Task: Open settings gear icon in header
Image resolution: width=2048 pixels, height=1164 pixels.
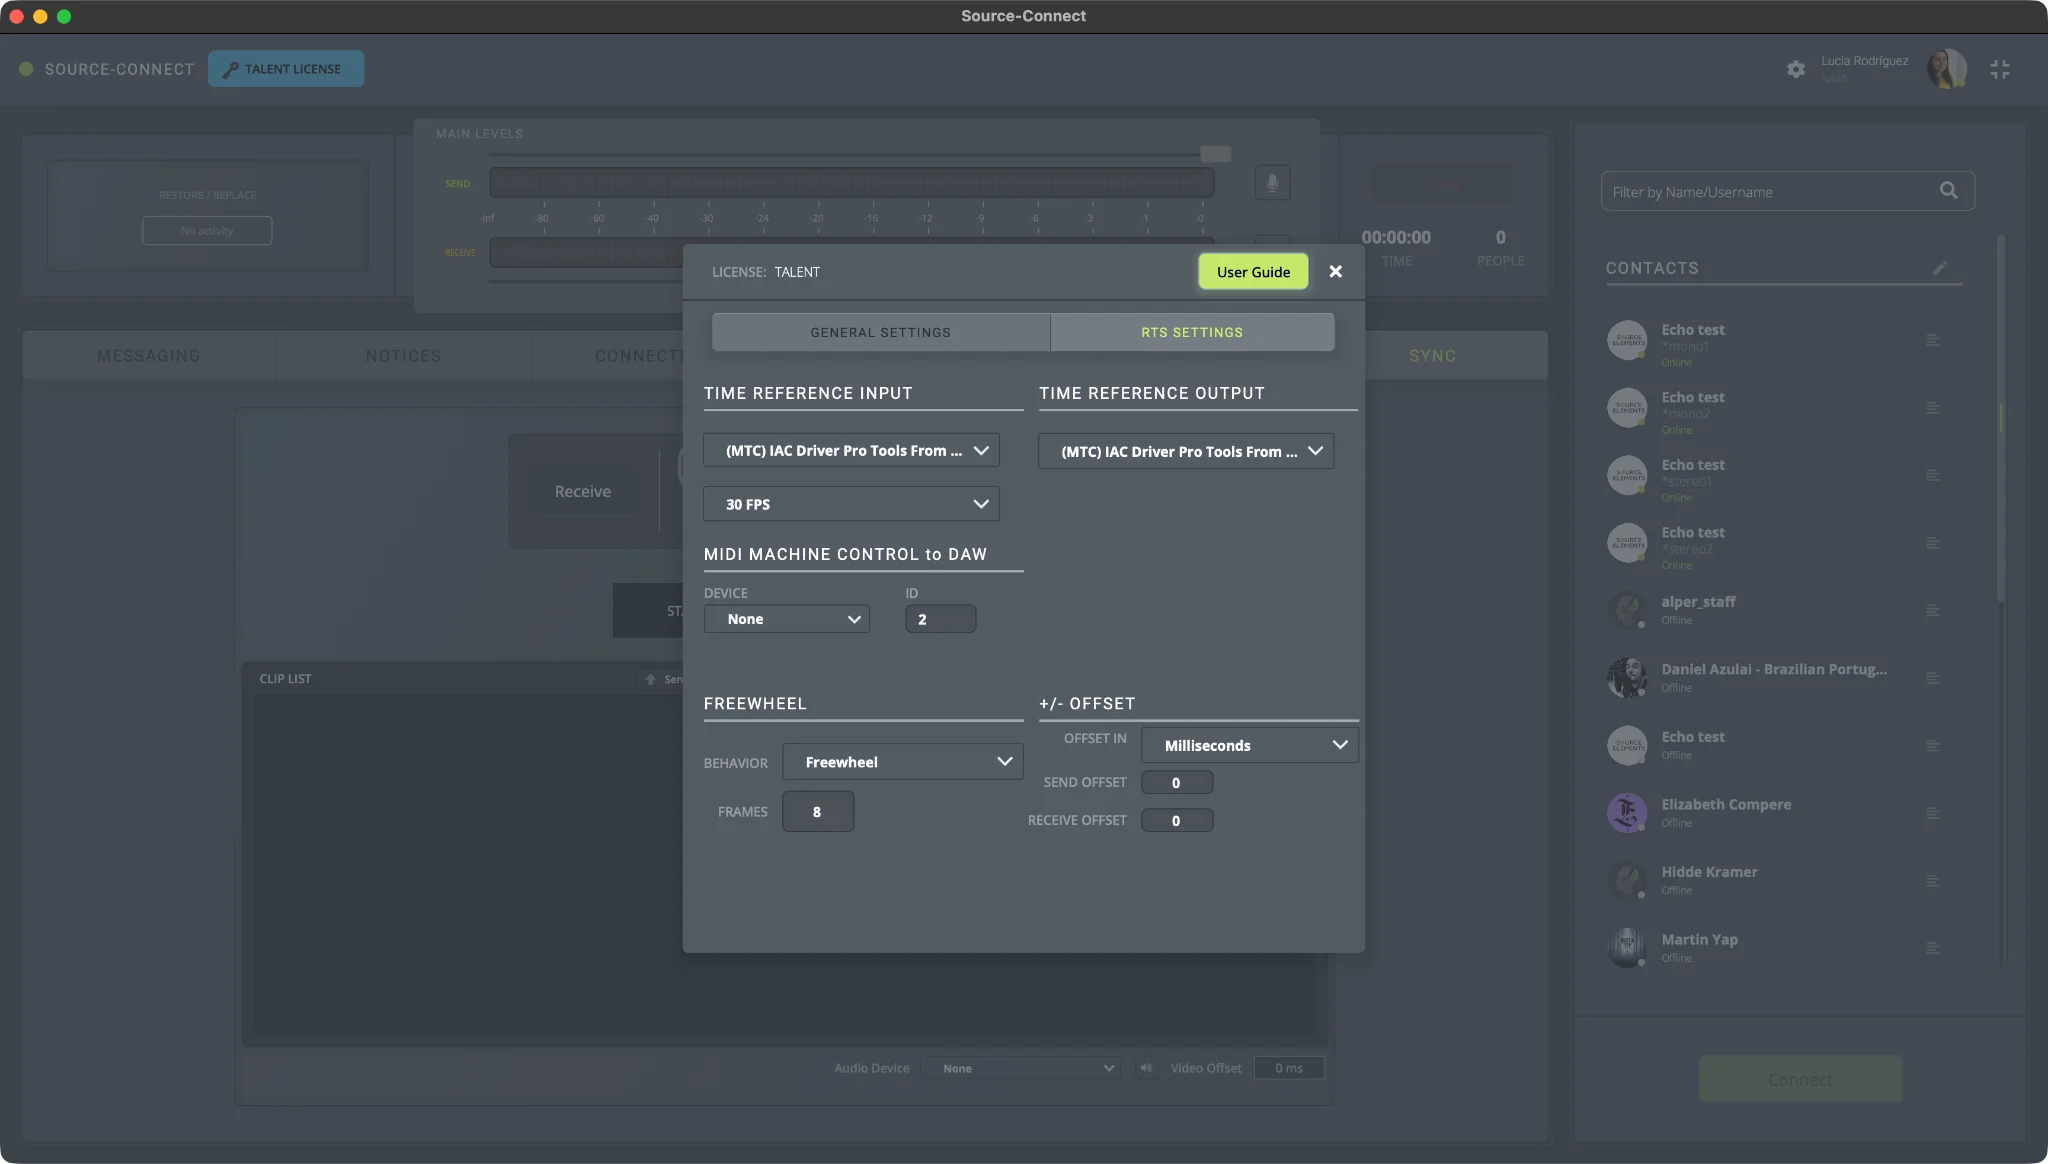Action: coord(1796,69)
